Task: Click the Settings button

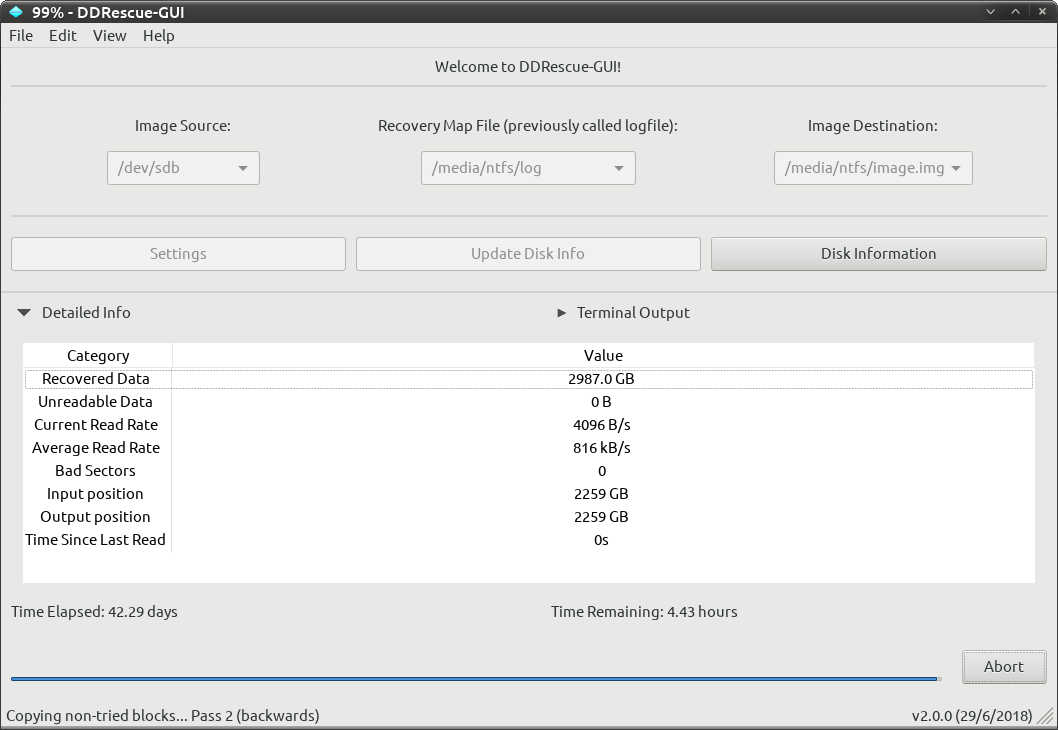Action: coord(178,254)
